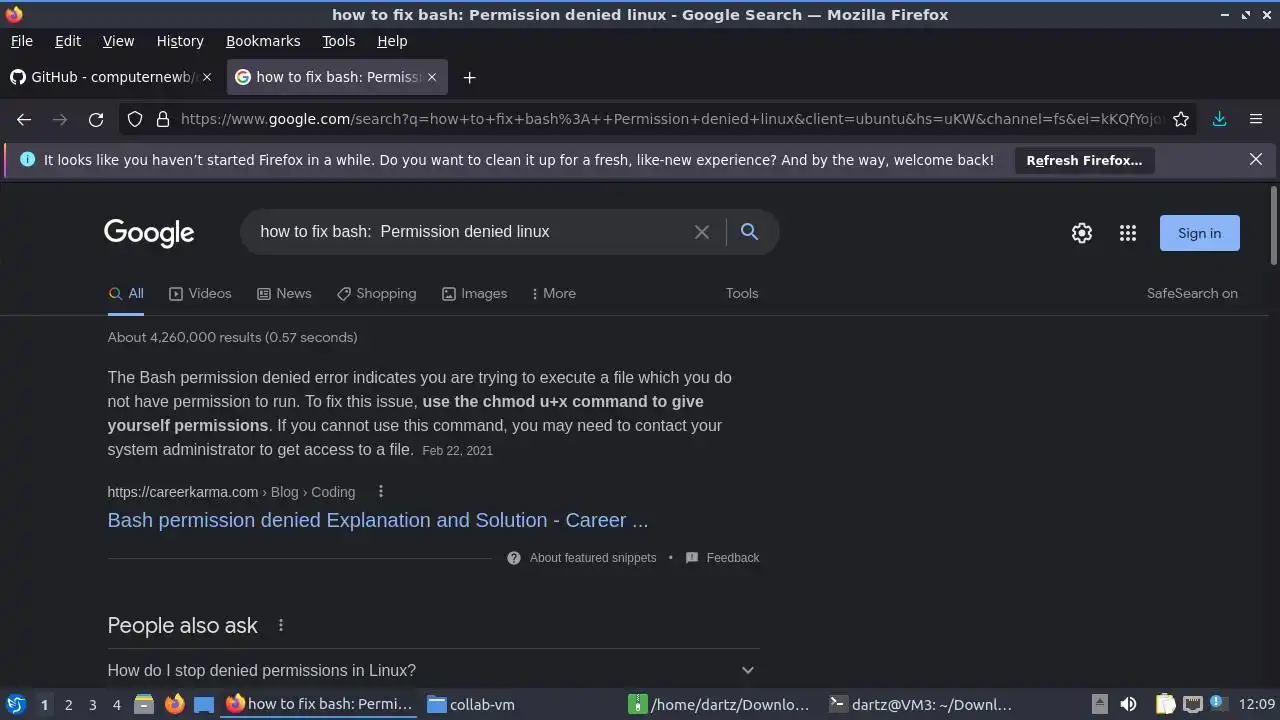Screen dimensions: 1280x720
Task: Click the About featured snippets link
Action: [593, 558]
